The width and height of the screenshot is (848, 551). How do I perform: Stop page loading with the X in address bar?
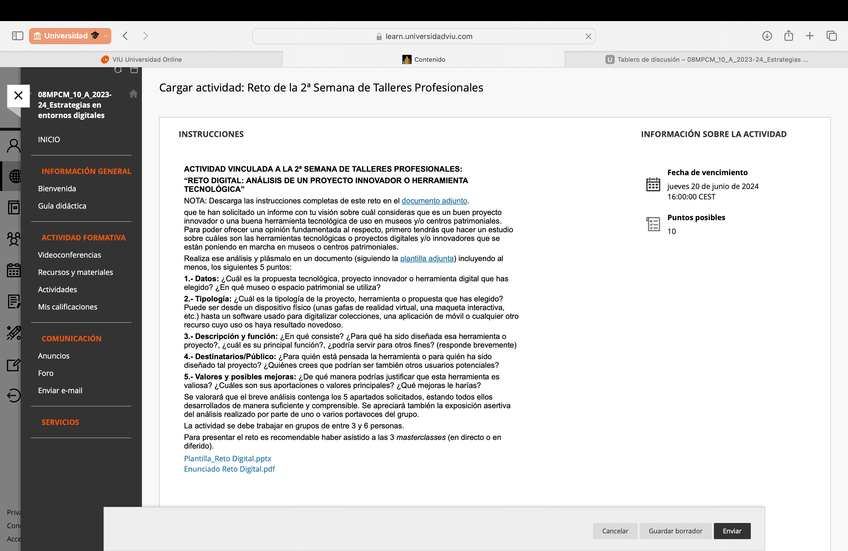(x=588, y=36)
